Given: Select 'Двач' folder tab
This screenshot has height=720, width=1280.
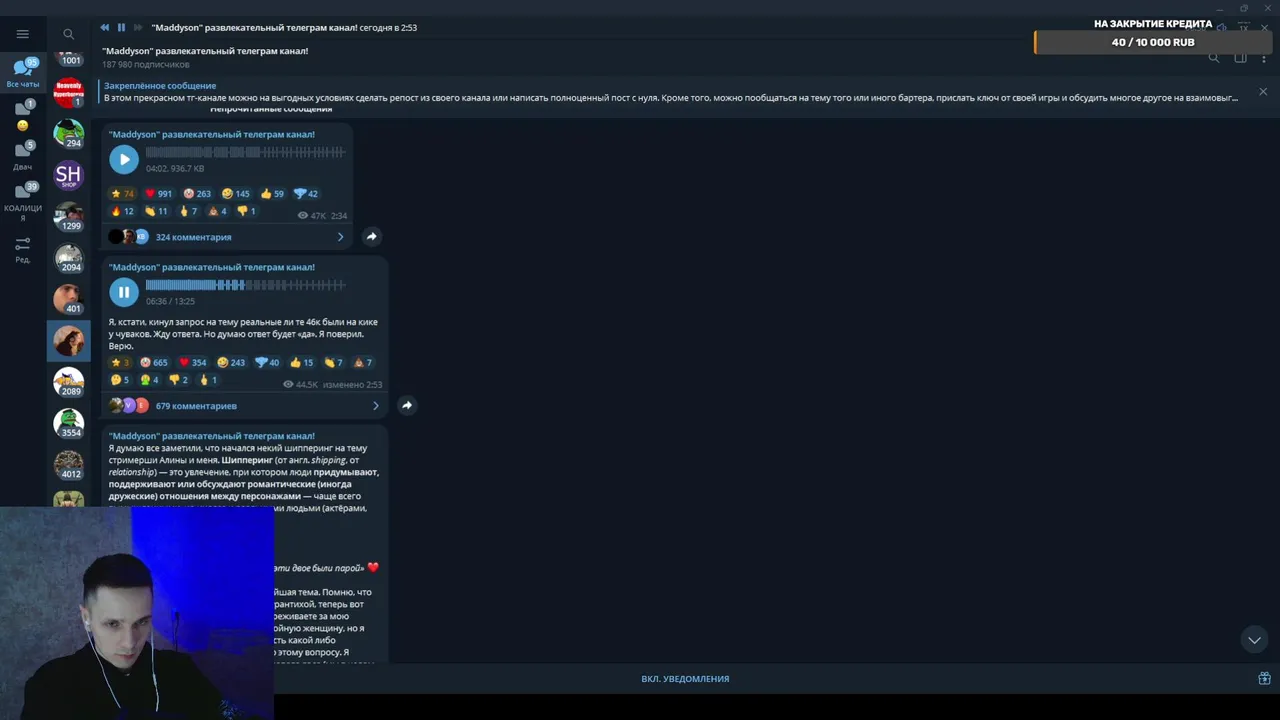Looking at the screenshot, I should (23, 156).
